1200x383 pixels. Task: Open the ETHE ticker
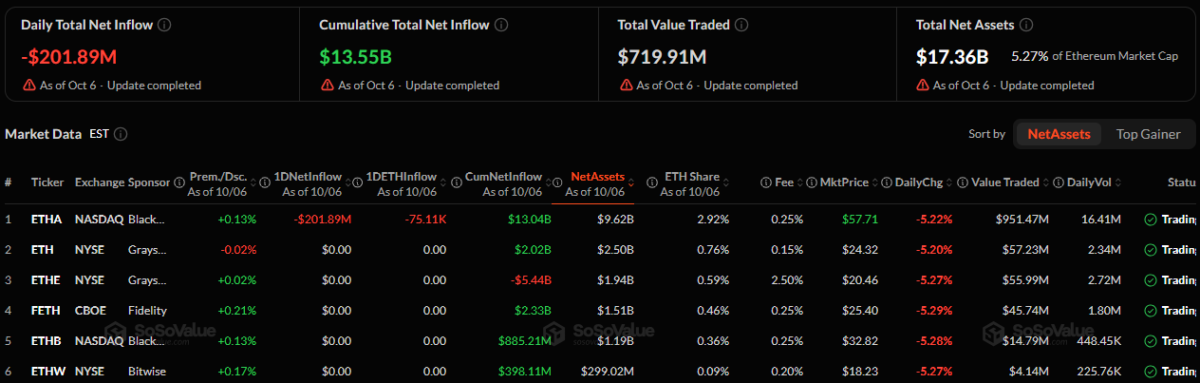pos(46,281)
